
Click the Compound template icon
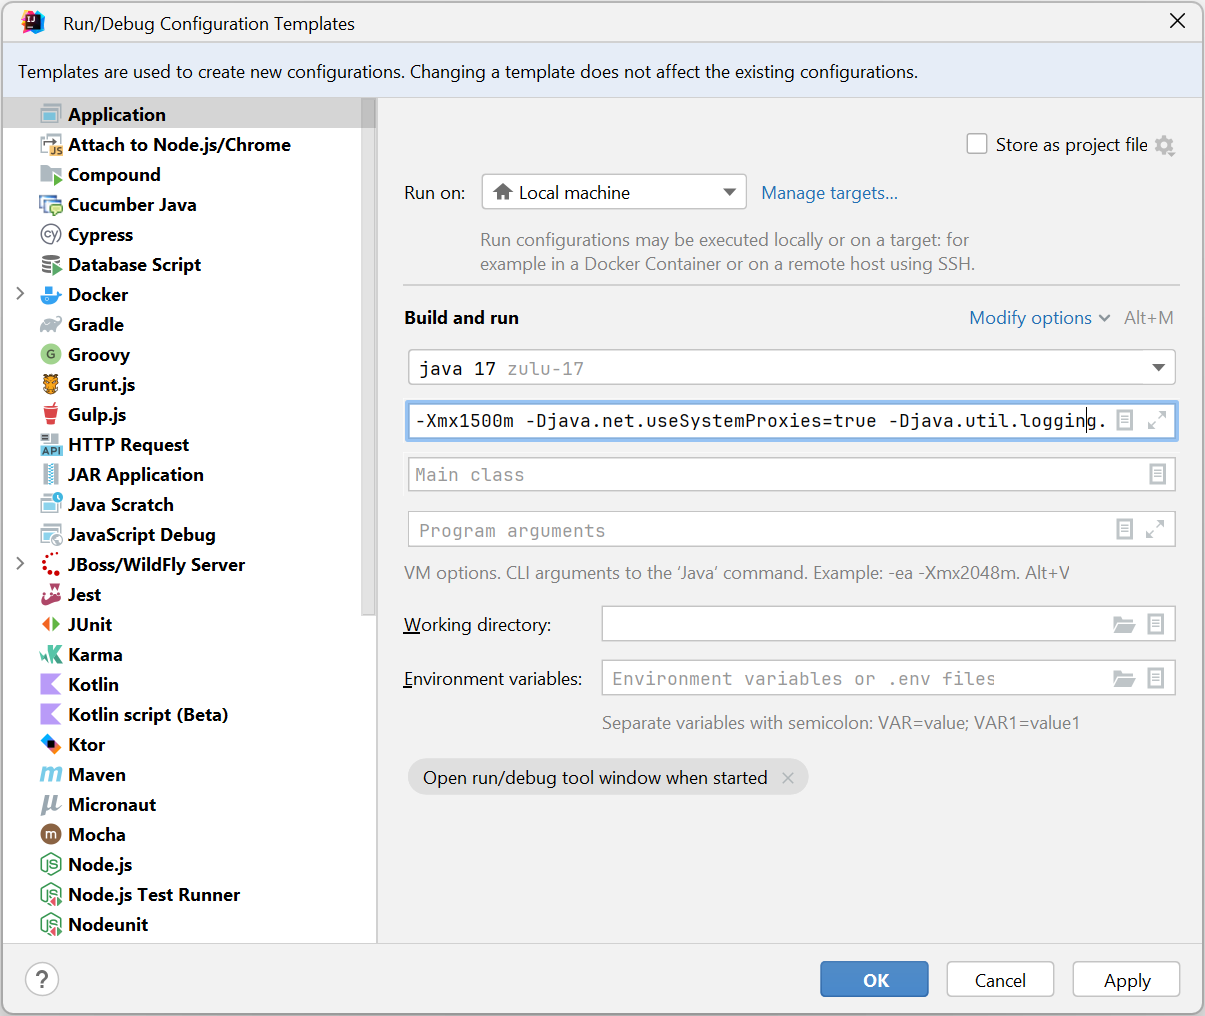51,174
